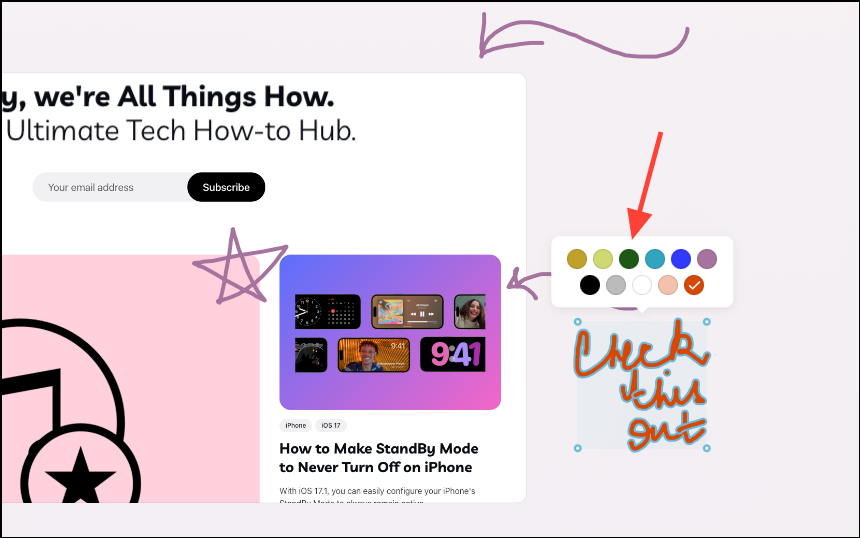
Task: Select the long purple curved arrow drawing
Action: pos(584,36)
